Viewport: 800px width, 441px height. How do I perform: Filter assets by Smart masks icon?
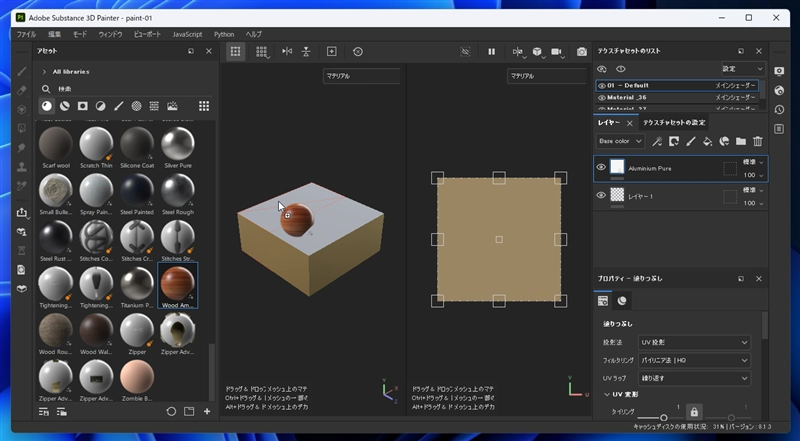tap(83, 106)
